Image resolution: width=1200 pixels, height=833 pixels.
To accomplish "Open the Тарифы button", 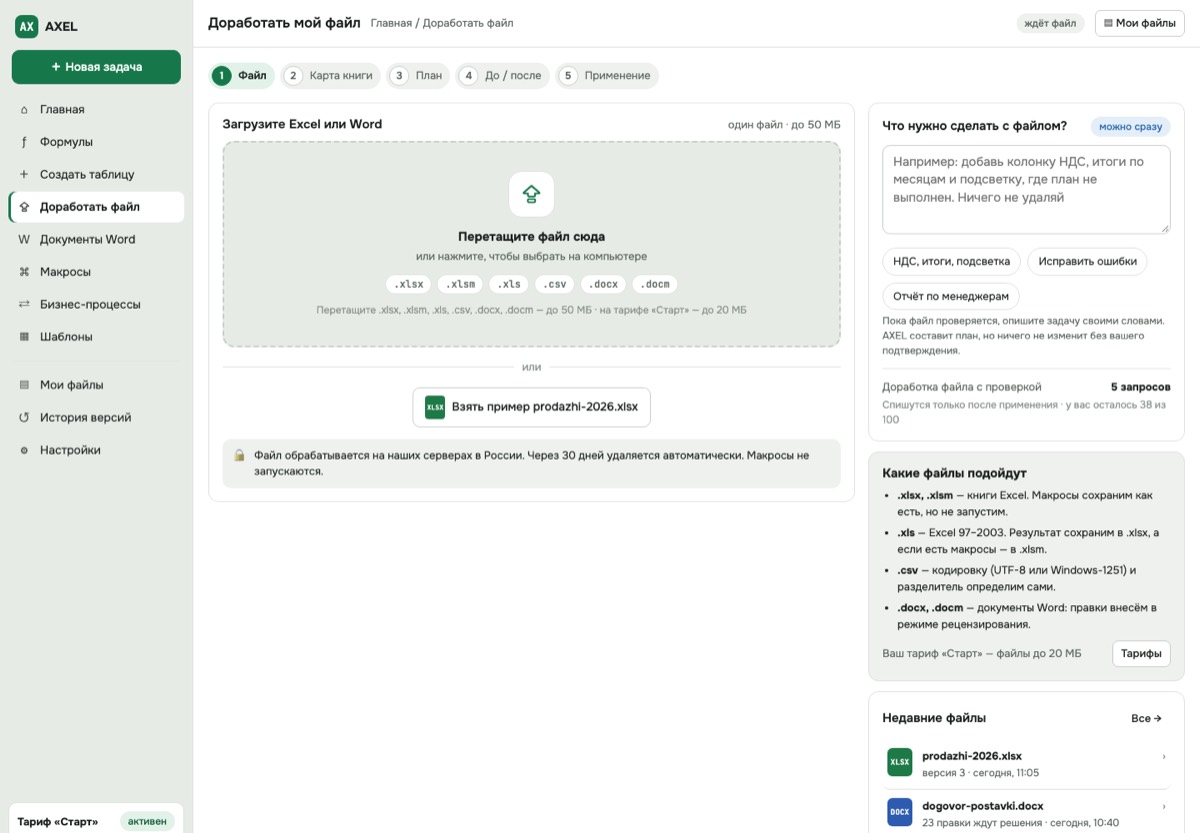I will 1141,654.
